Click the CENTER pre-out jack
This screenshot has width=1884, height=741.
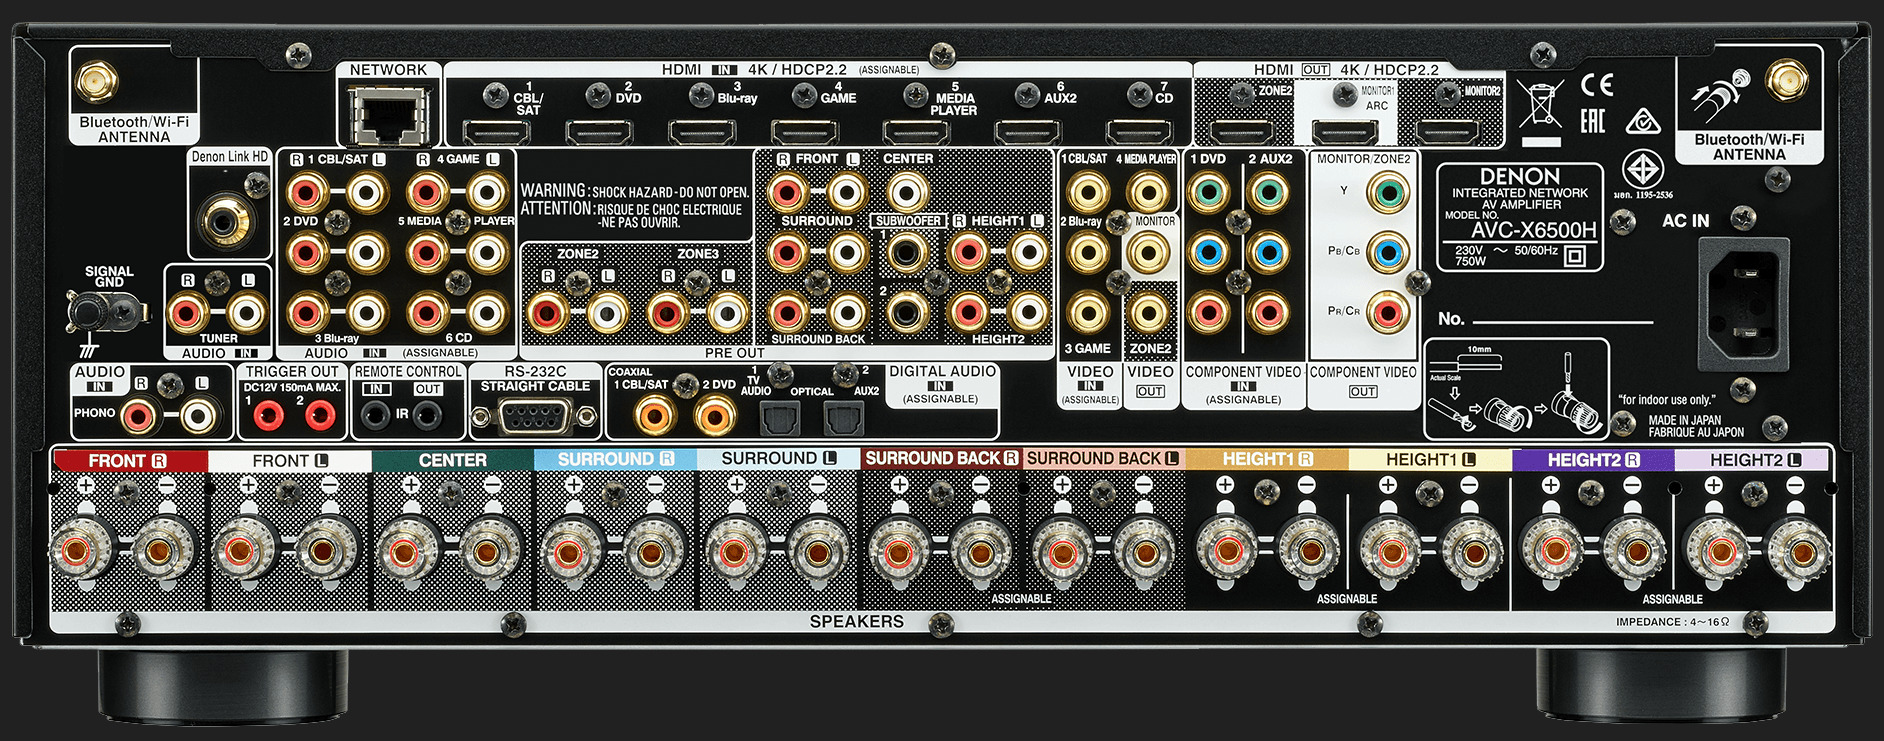click(907, 192)
